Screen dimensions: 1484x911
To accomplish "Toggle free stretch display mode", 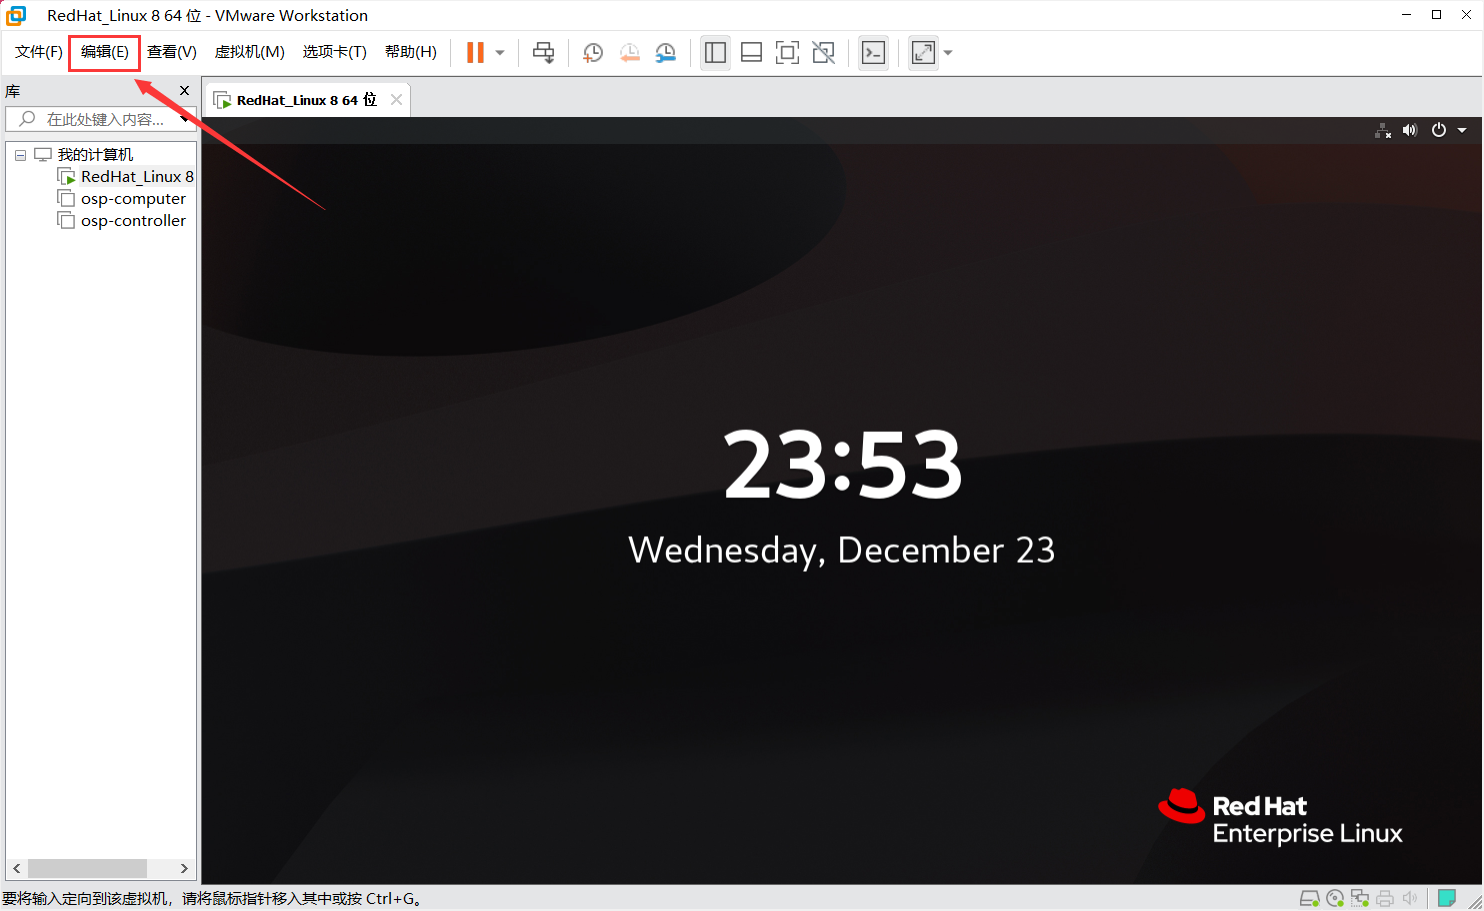I will coord(823,52).
